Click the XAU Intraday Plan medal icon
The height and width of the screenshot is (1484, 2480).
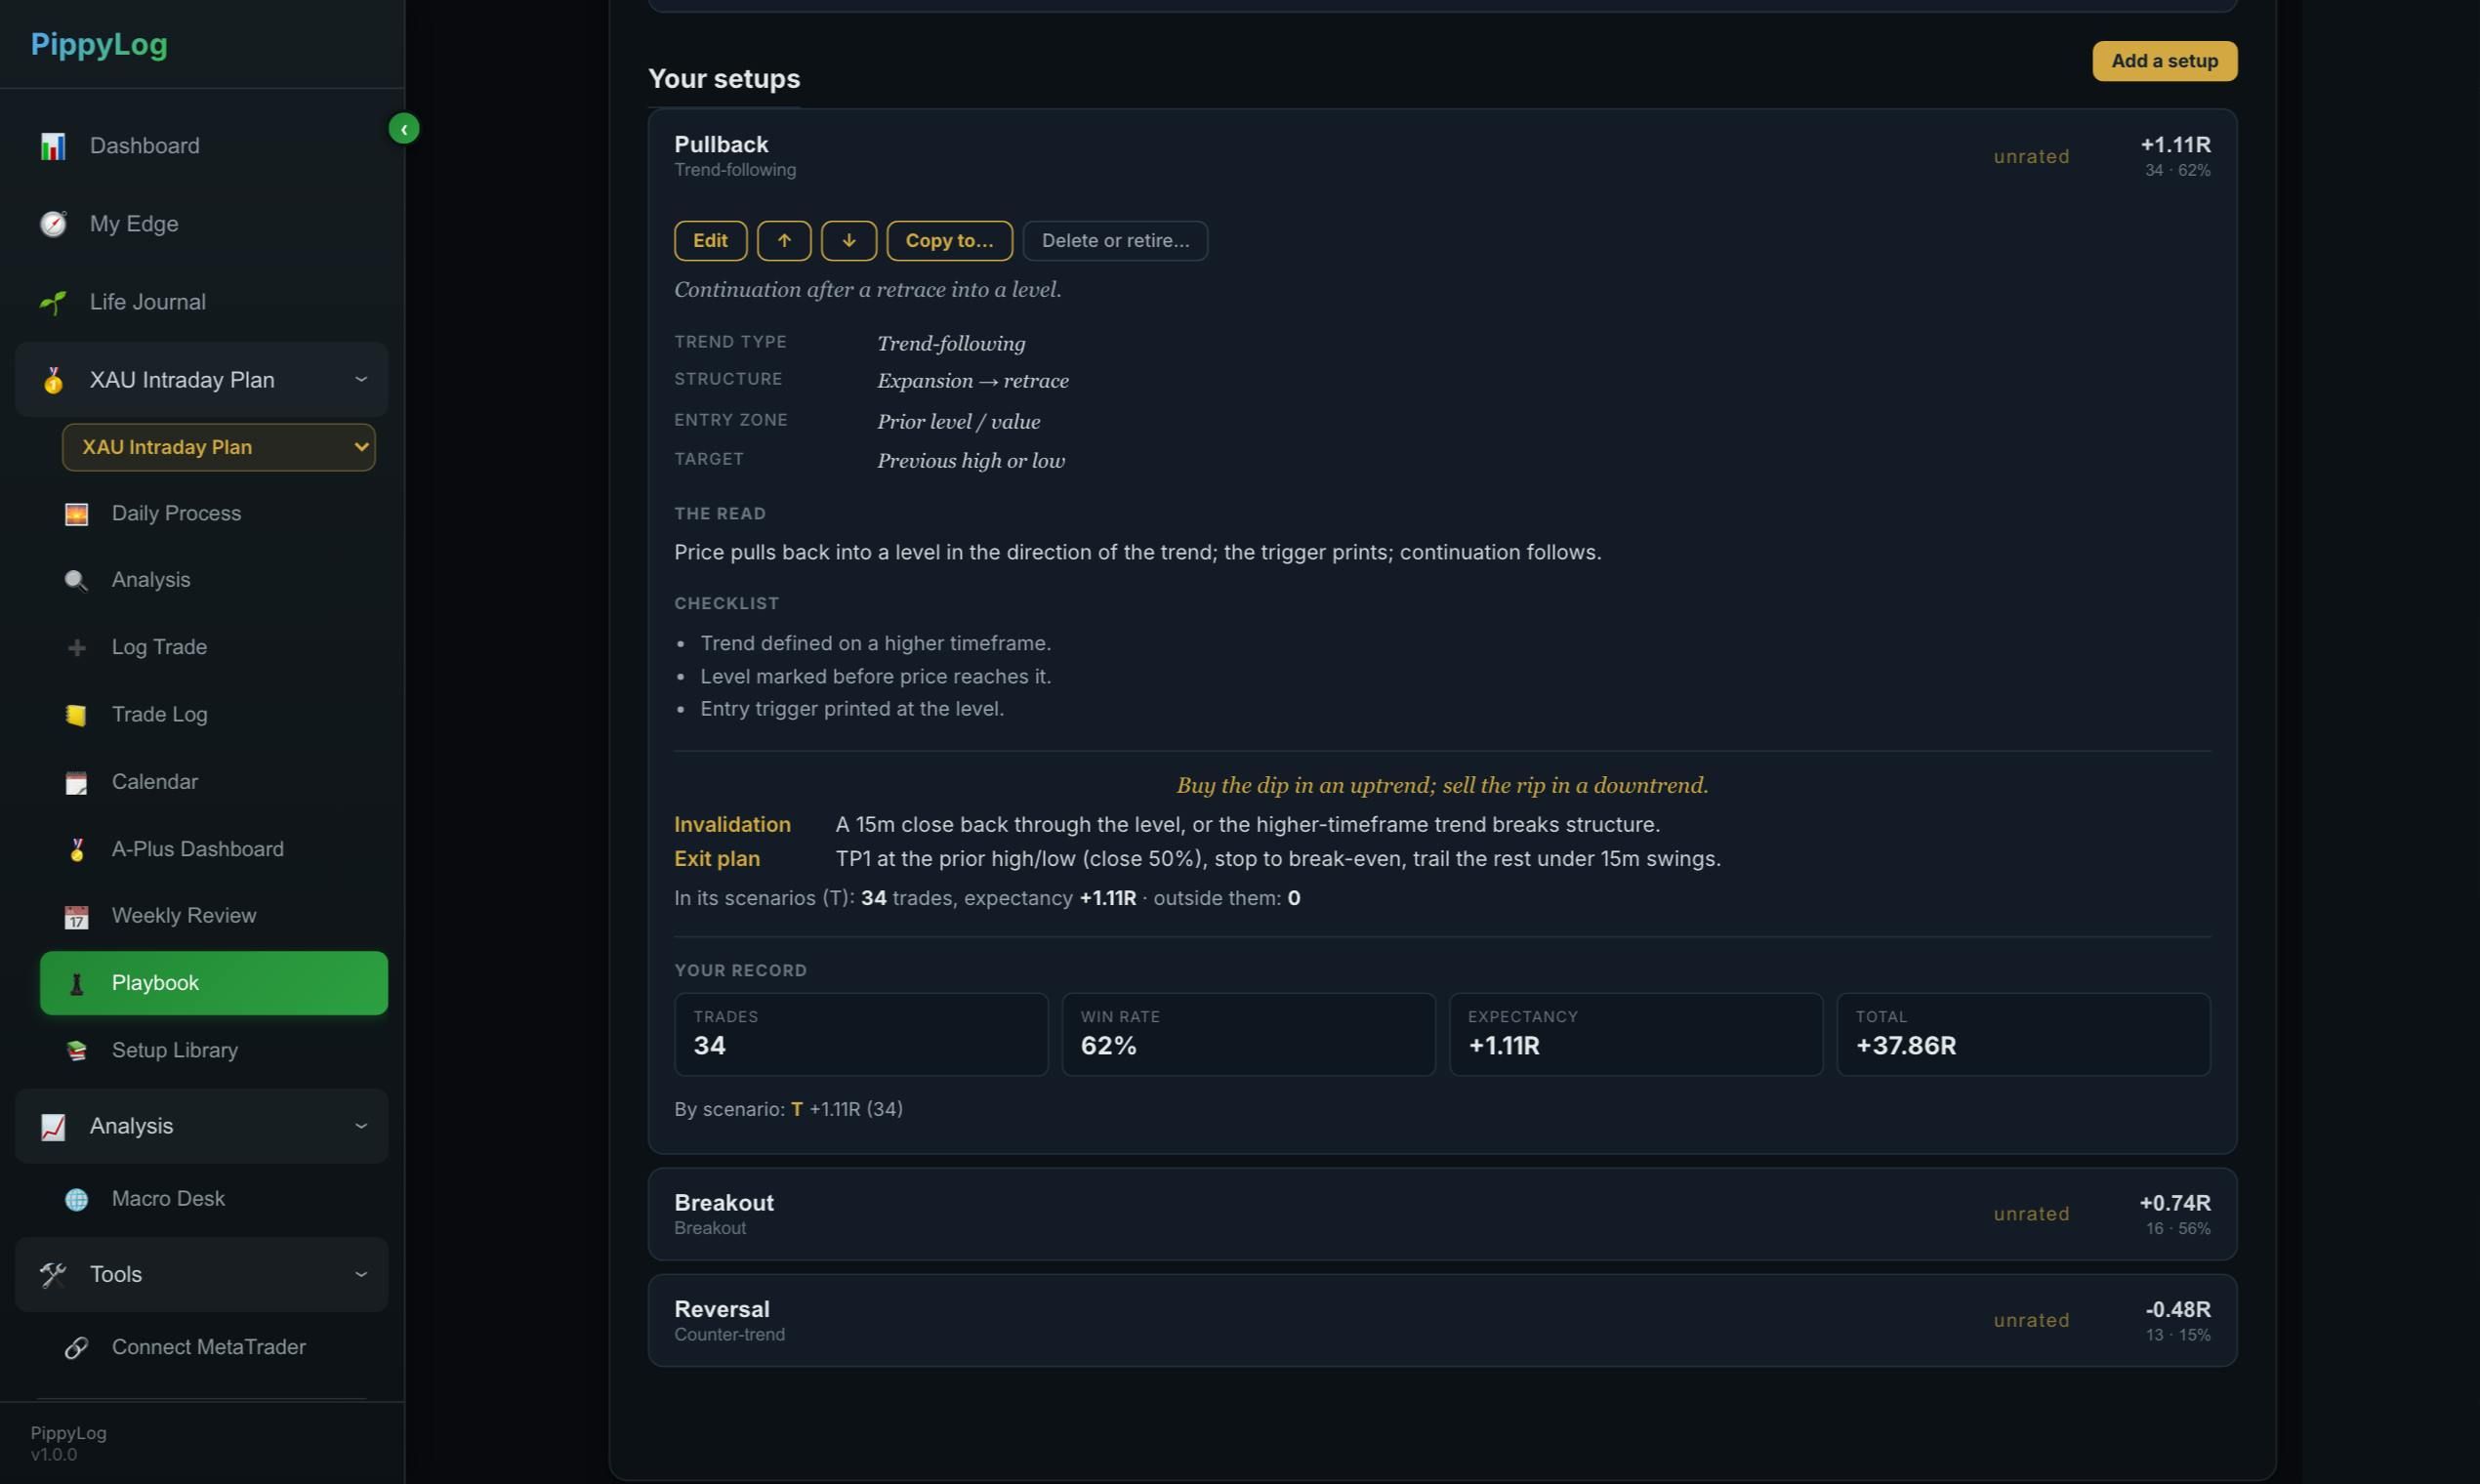pos(53,380)
